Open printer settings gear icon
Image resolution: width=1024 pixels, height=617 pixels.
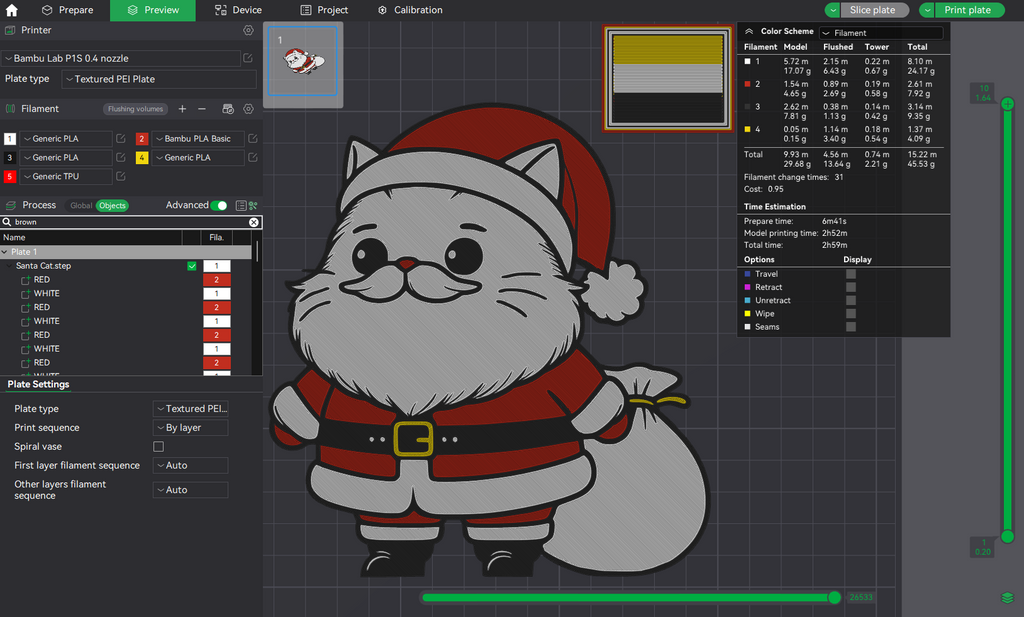point(248,30)
